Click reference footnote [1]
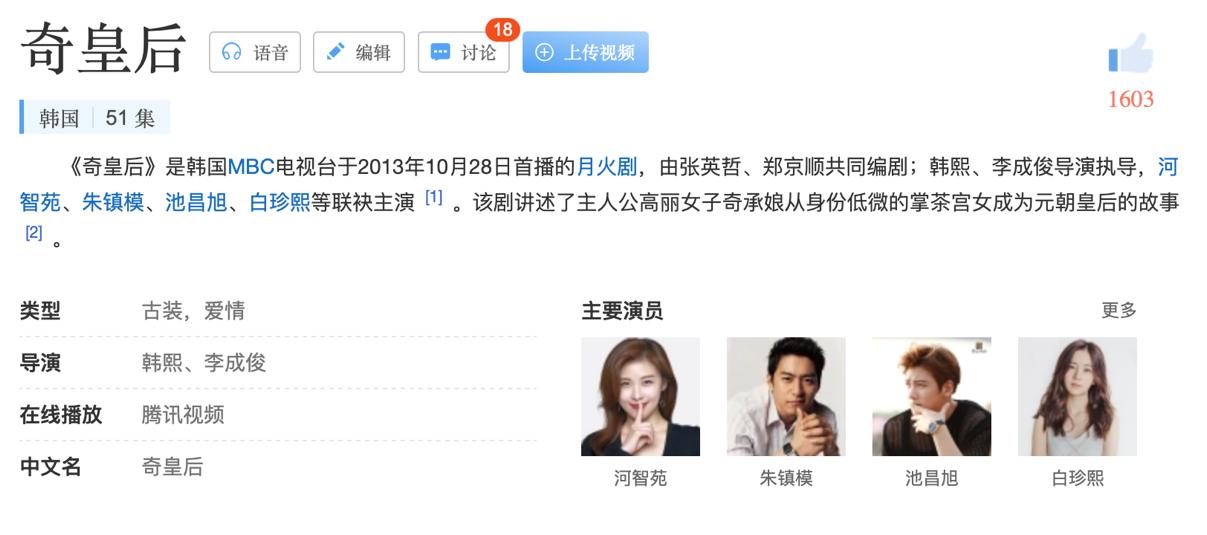Viewport: 1207px width, 535px height. coord(433,198)
